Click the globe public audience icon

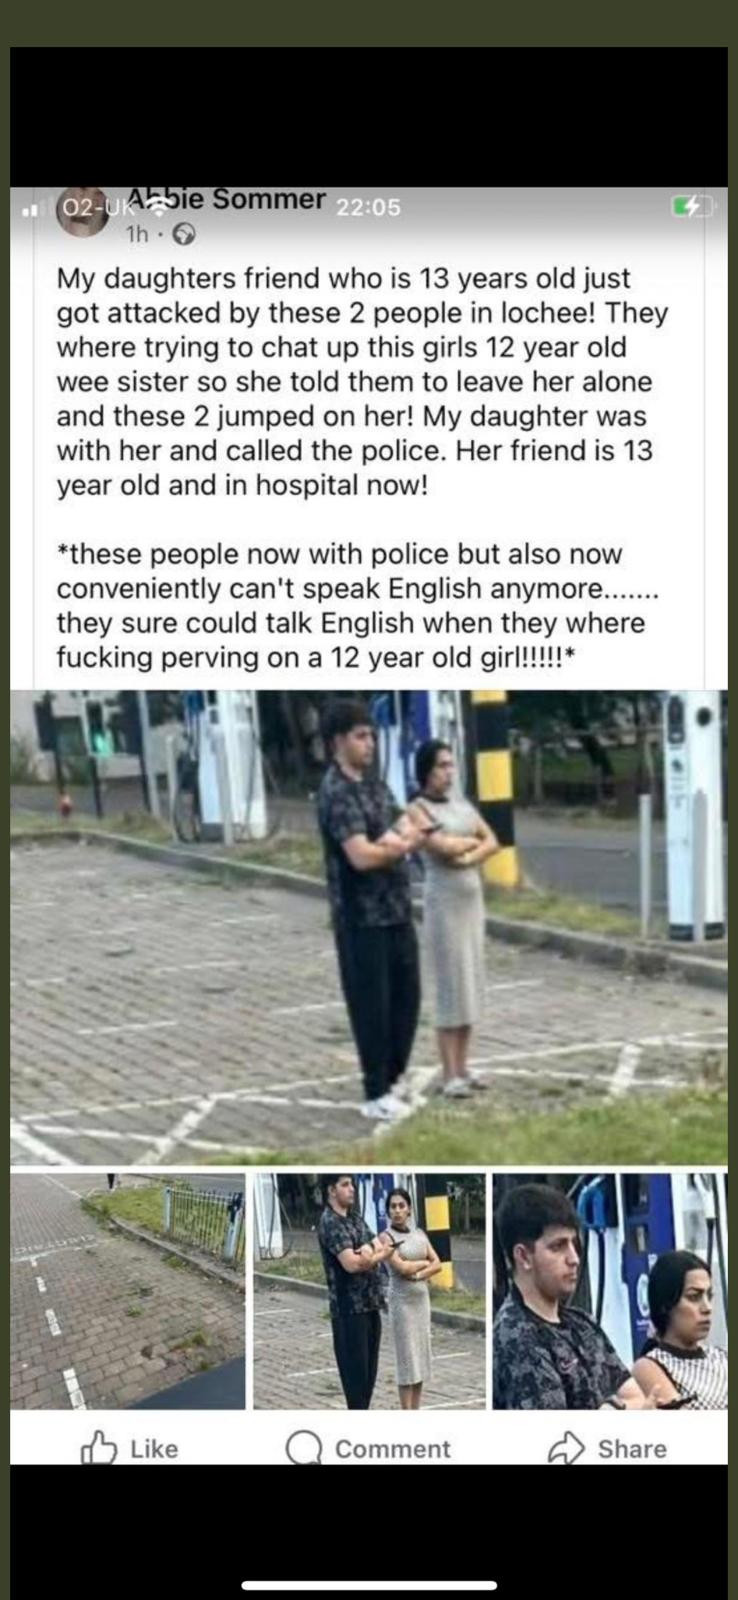(183, 235)
